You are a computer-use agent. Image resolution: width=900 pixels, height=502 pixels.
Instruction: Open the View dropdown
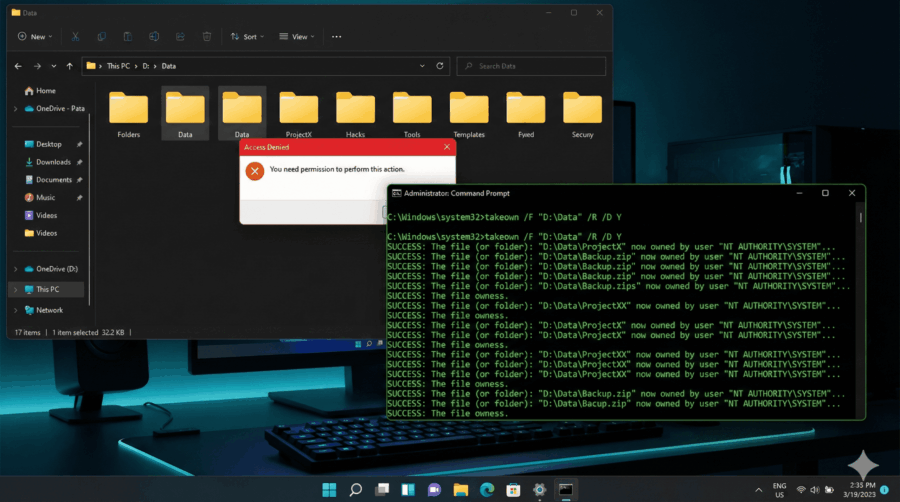297,37
